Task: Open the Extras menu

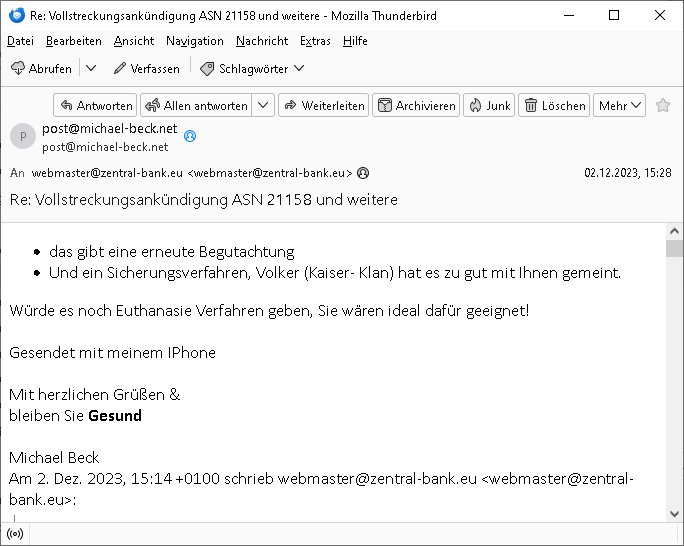Action: [315, 41]
